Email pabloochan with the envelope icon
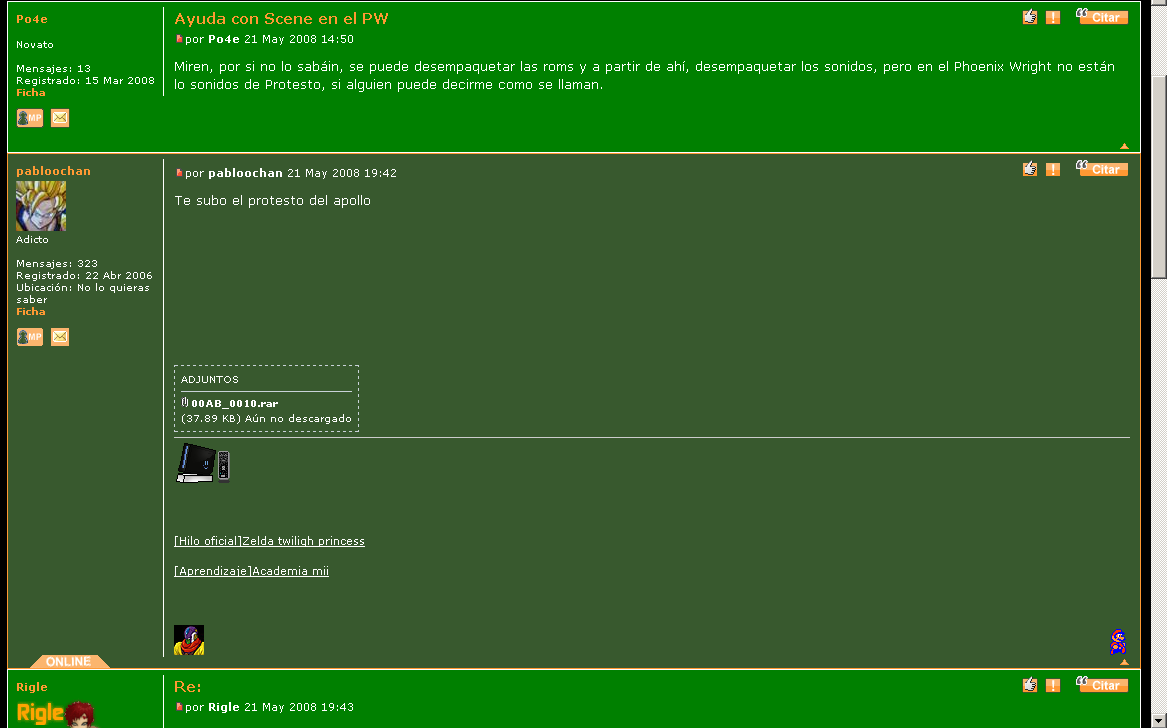Viewport: 1168px width, 728px height. (x=60, y=337)
